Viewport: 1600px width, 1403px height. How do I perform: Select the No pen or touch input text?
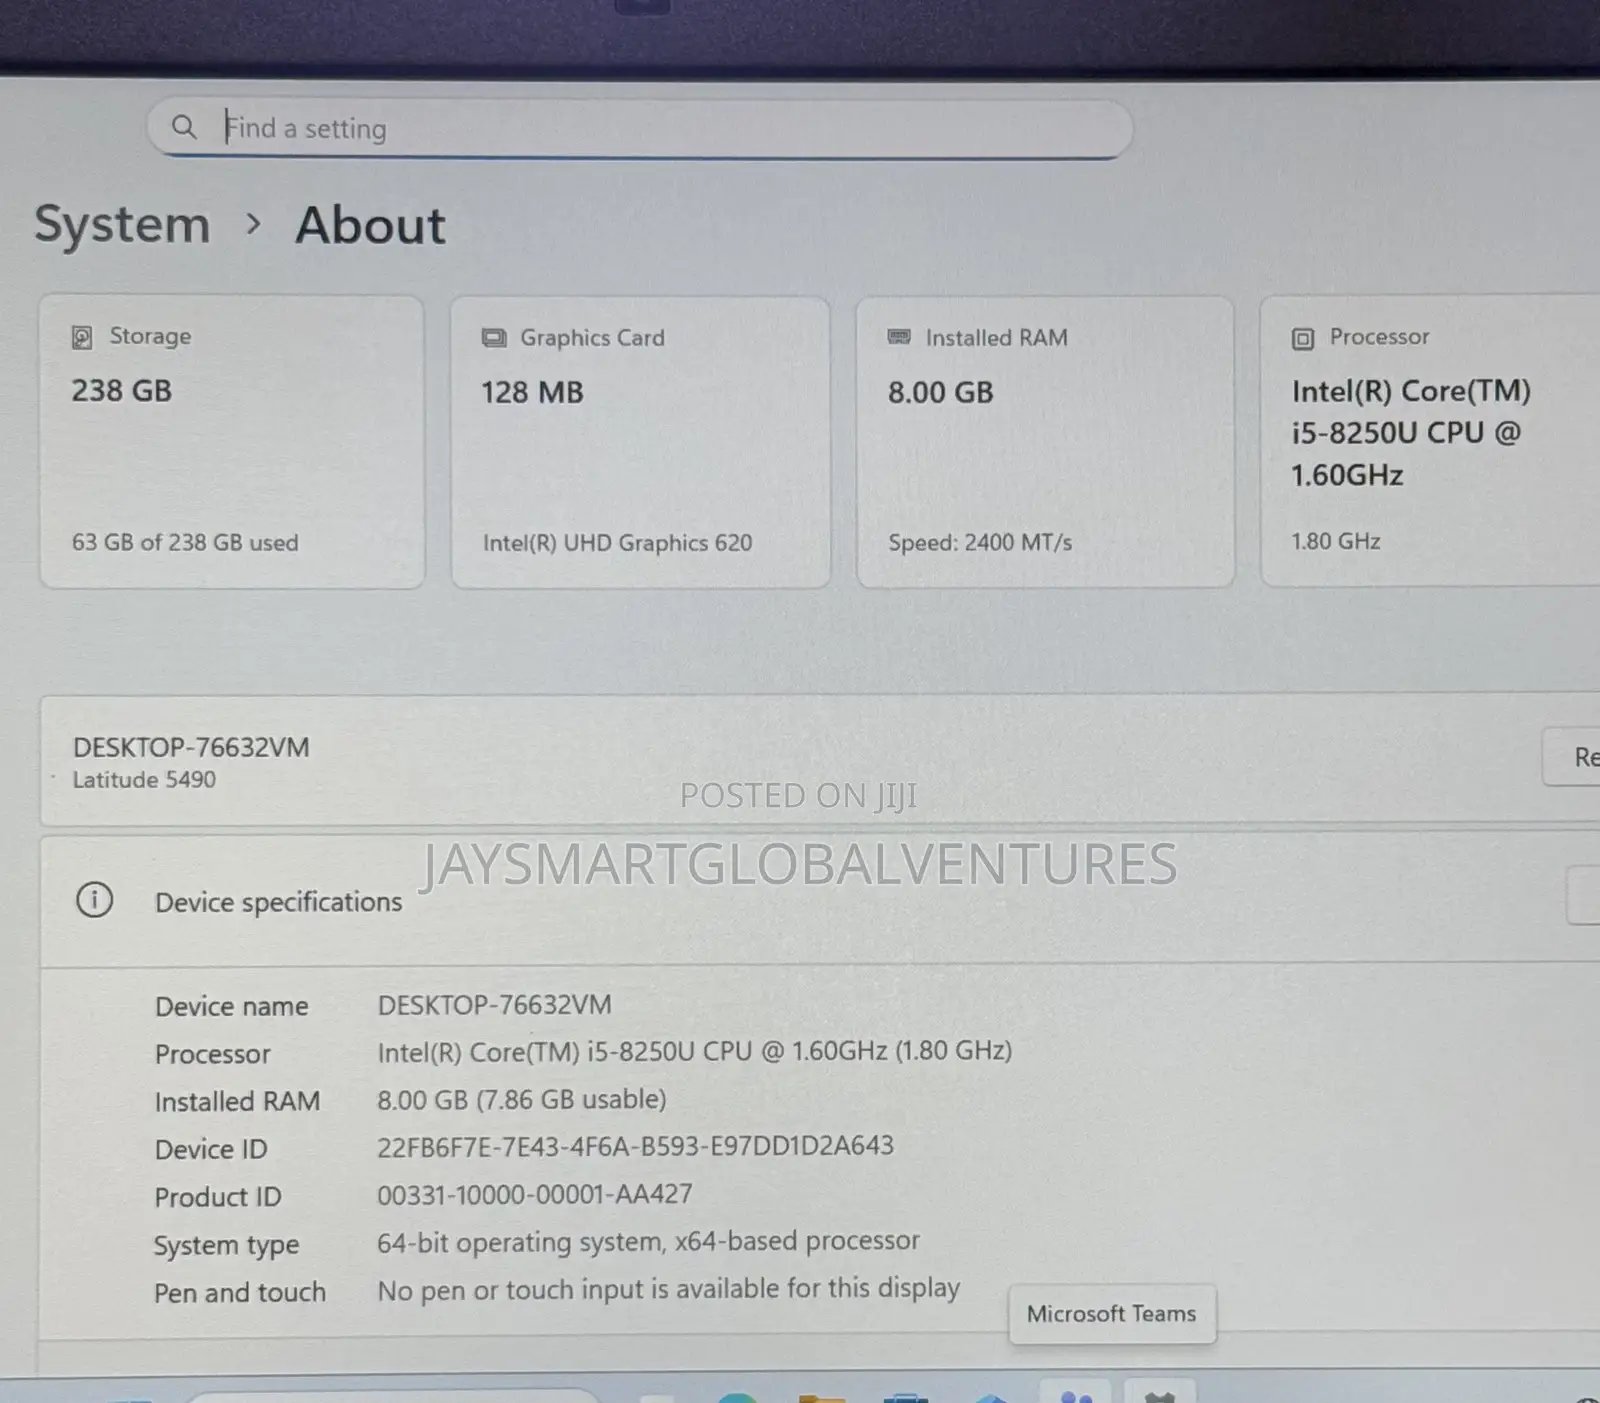(668, 1289)
